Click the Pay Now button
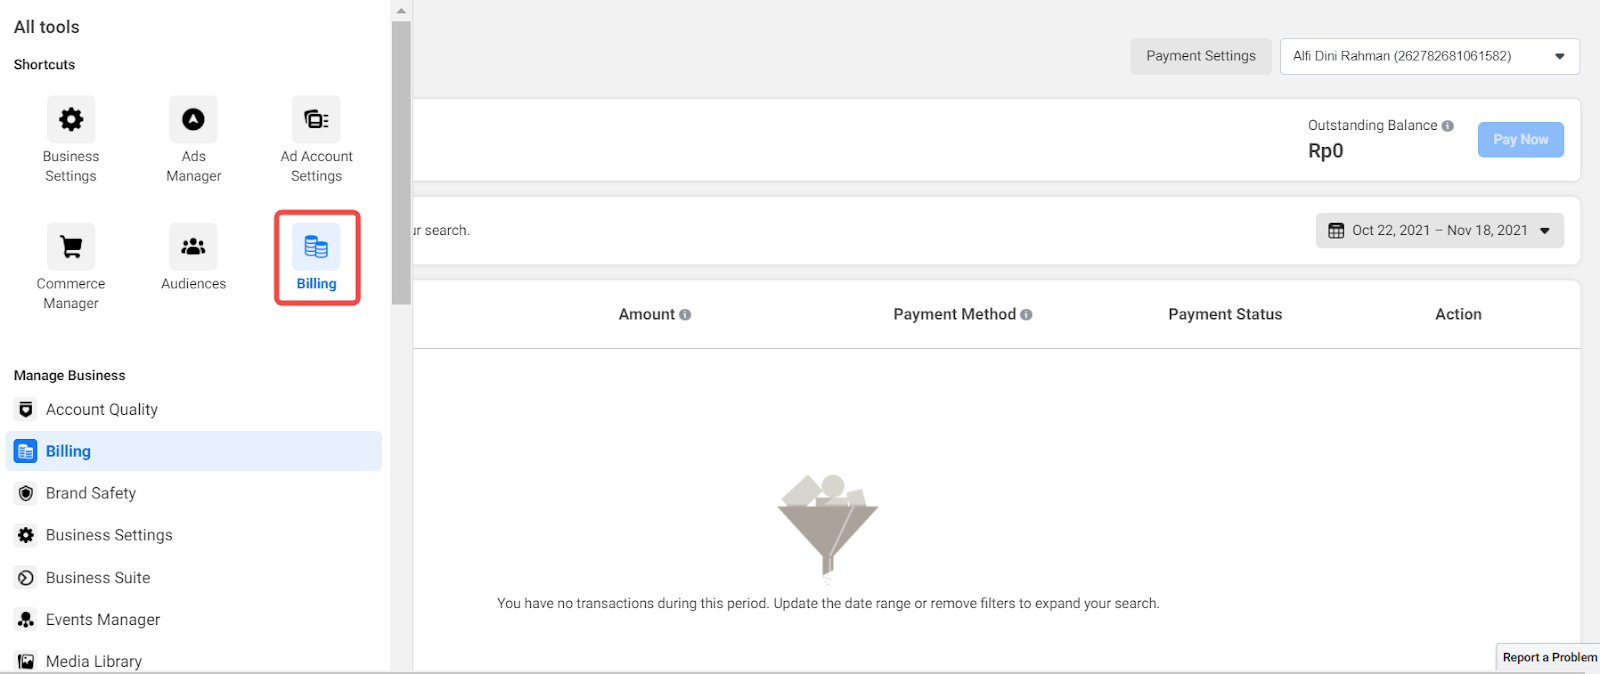1600x674 pixels. click(x=1521, y=140)
